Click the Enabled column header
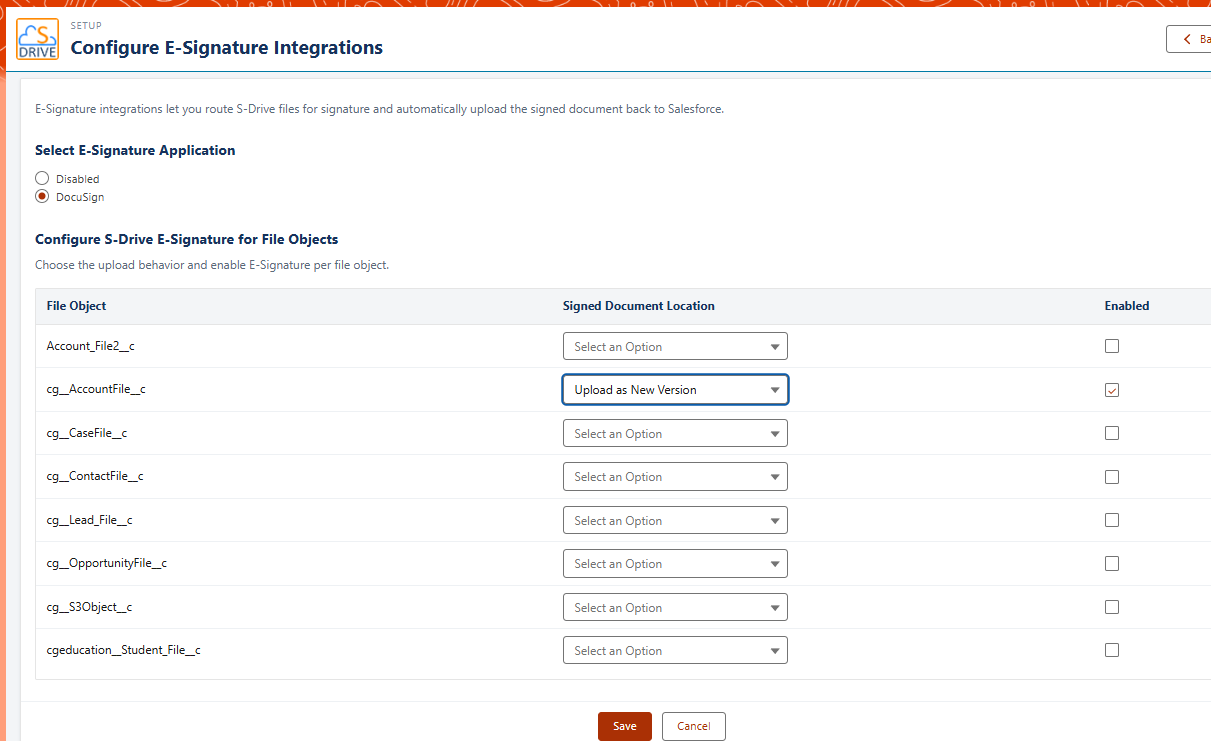 (x=1127, y=306)
